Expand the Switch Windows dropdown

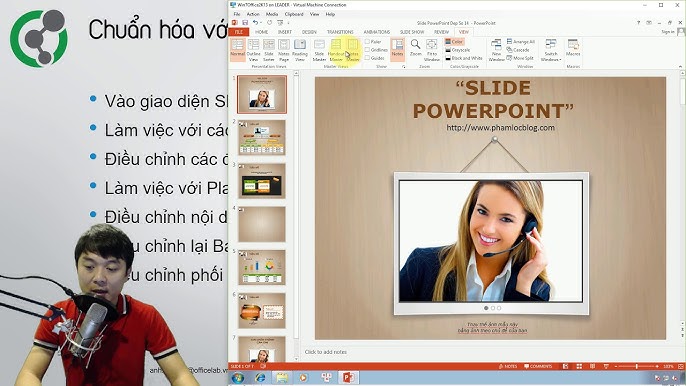coord(551,50)
